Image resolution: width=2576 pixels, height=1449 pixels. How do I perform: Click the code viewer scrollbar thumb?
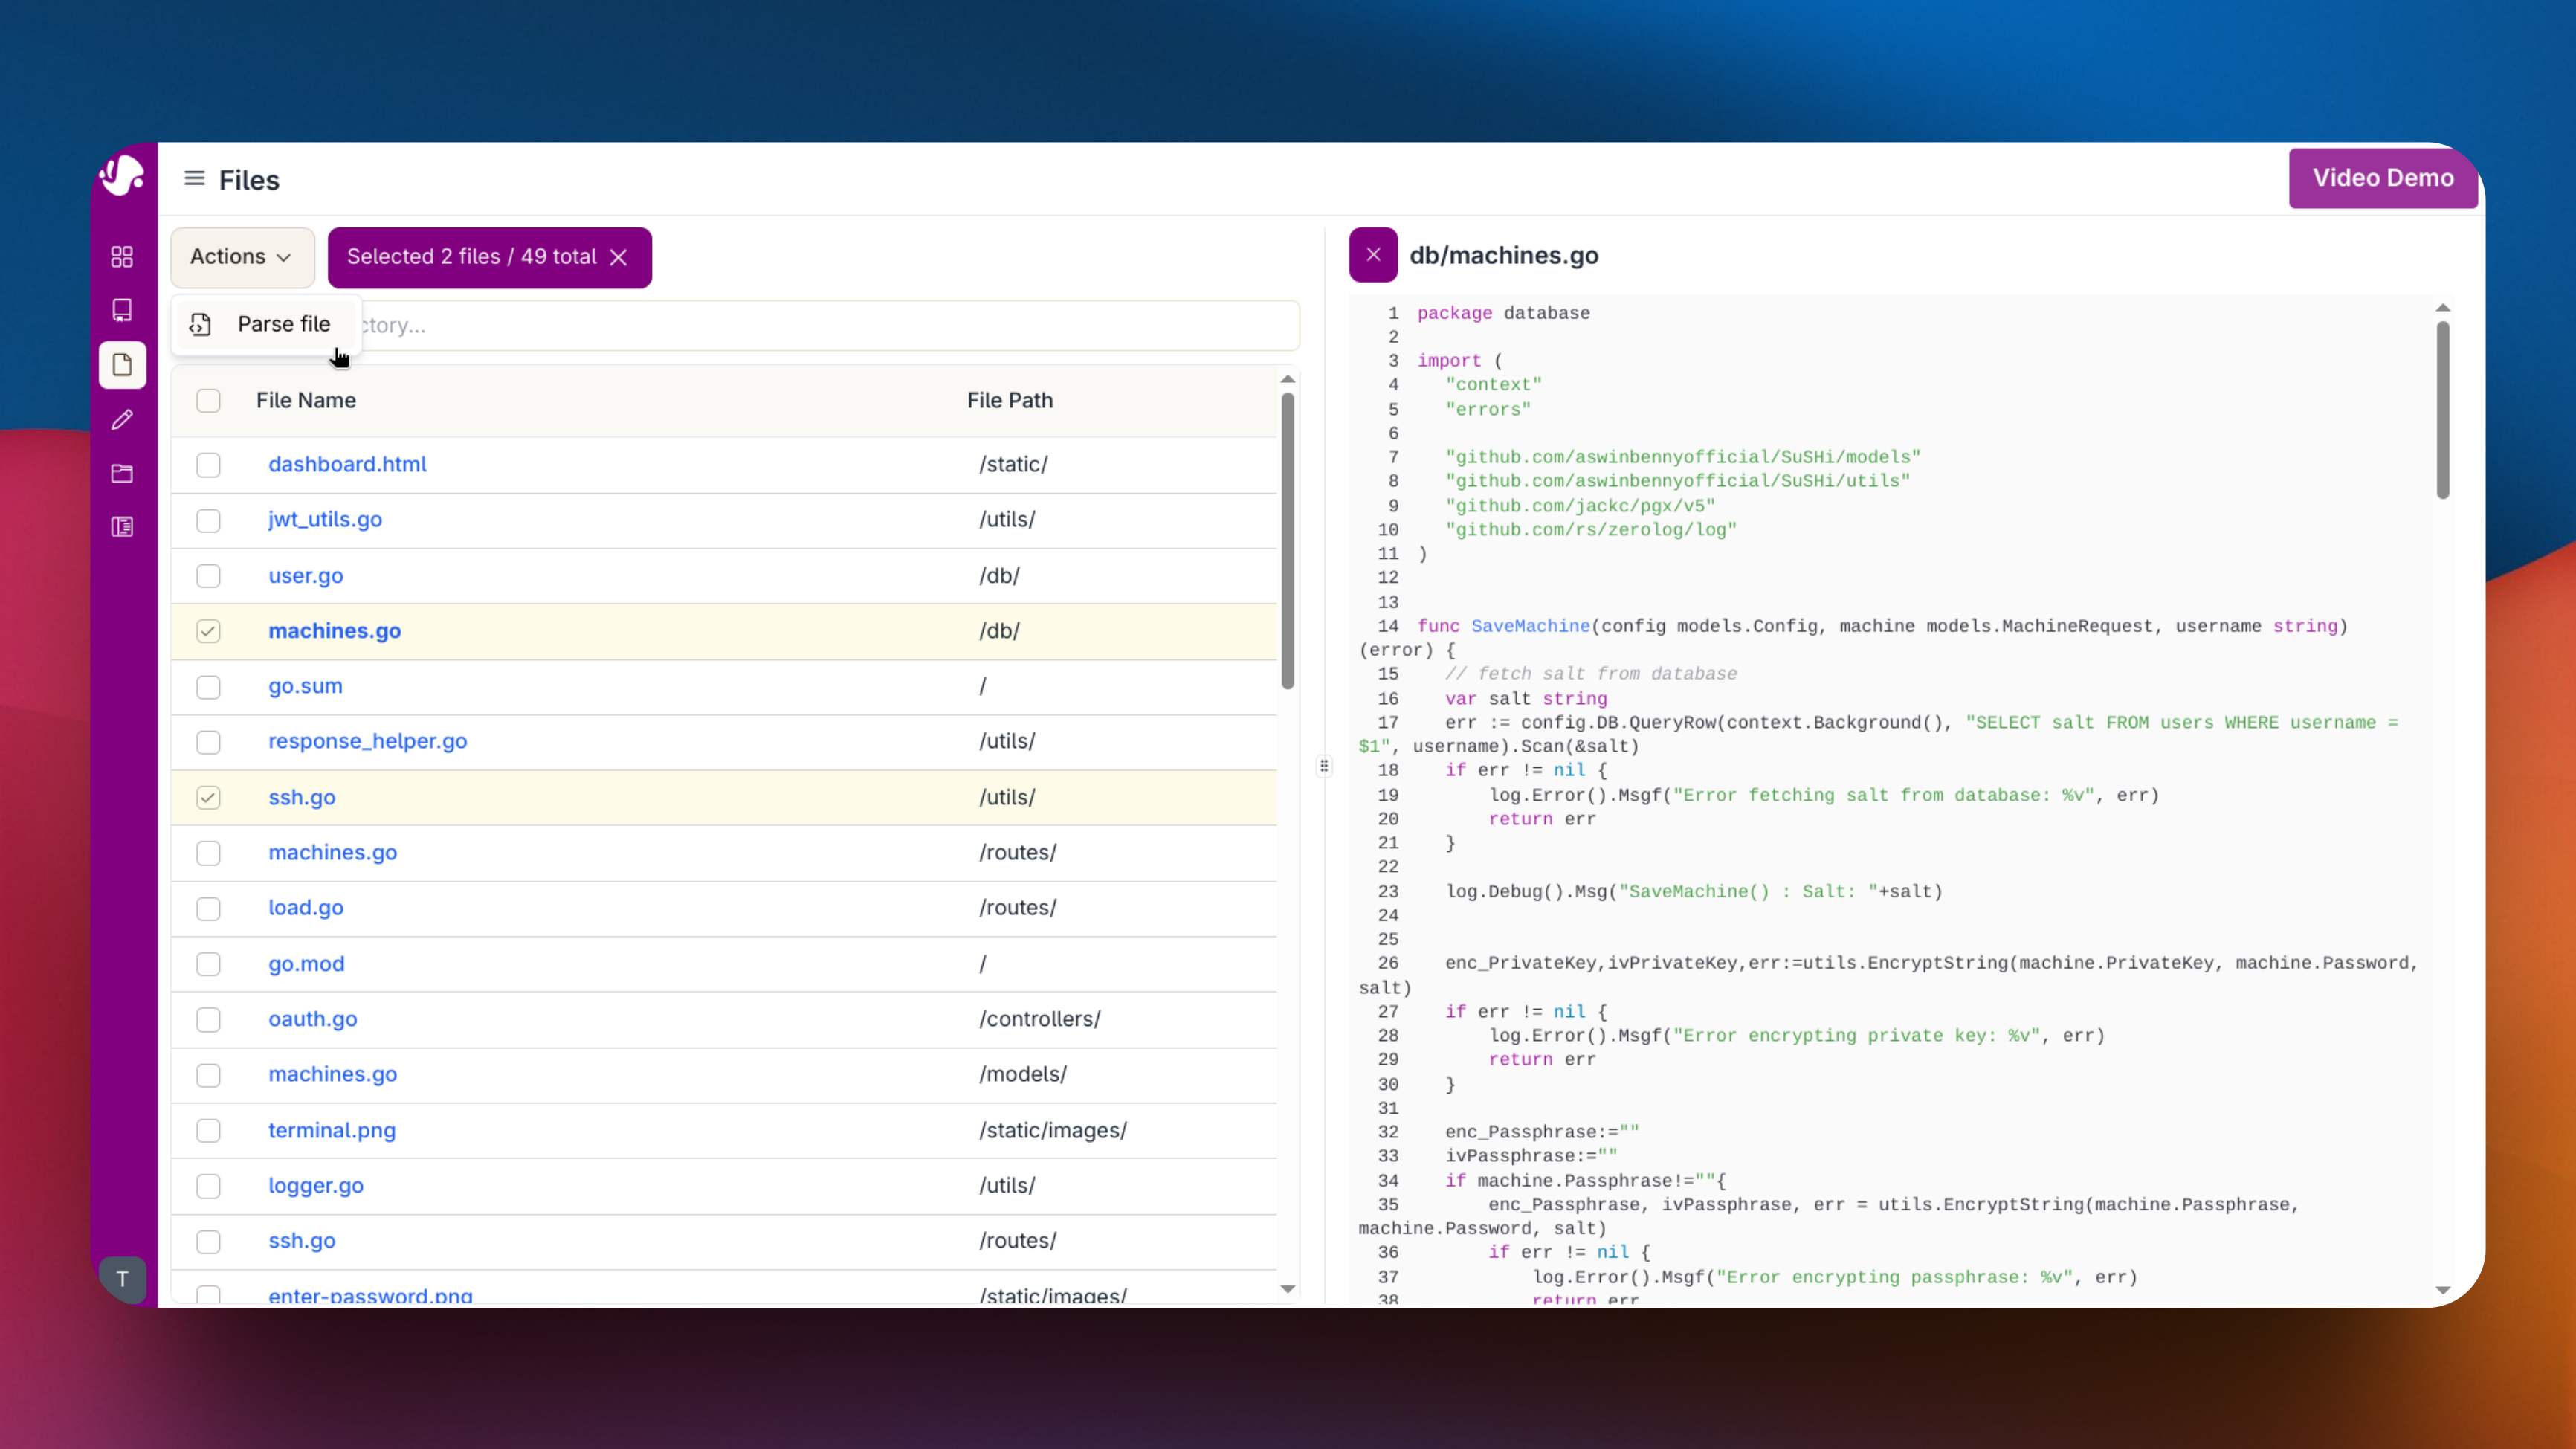point(2442,410)
